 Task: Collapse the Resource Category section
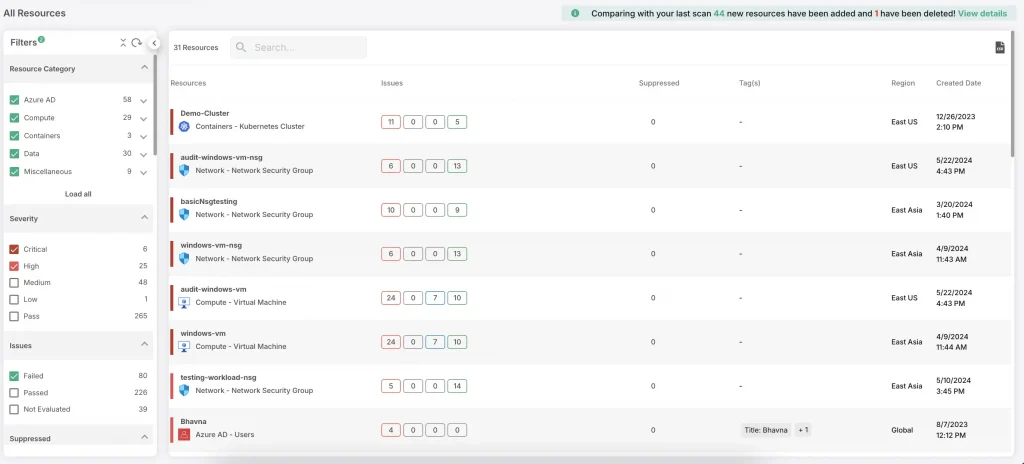point(144,68)
